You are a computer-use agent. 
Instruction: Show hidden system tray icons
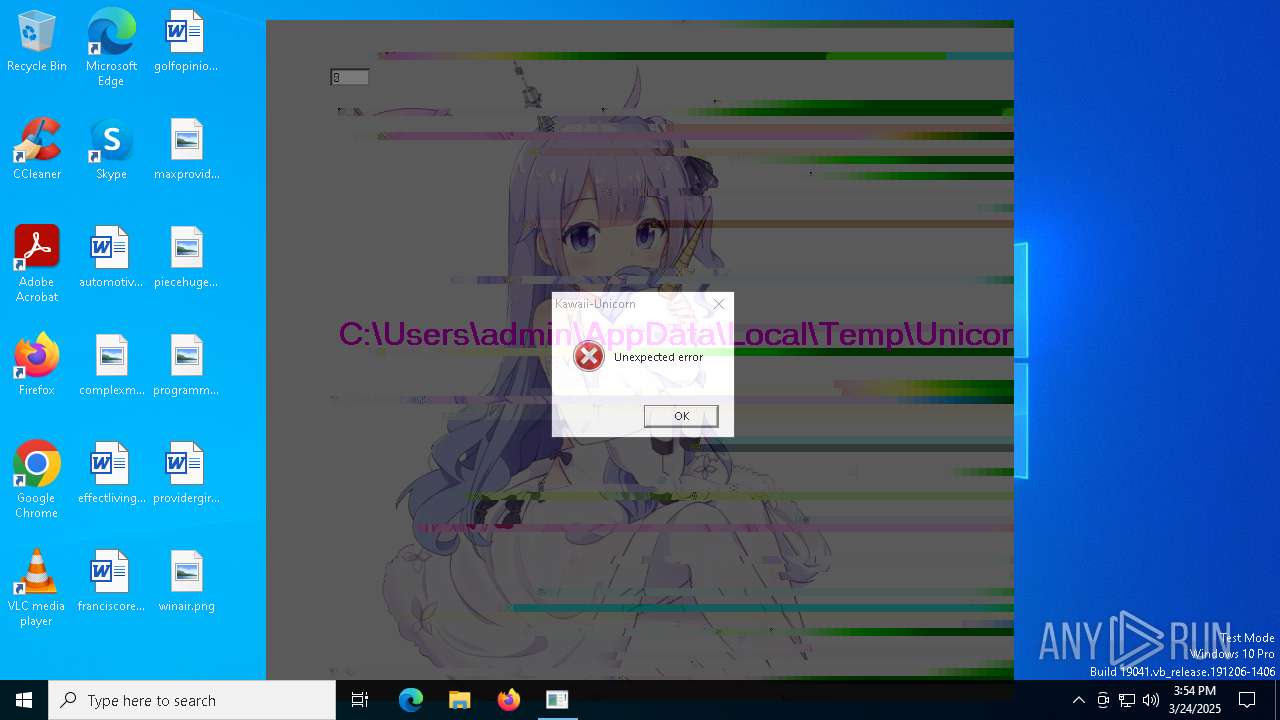1078,700
